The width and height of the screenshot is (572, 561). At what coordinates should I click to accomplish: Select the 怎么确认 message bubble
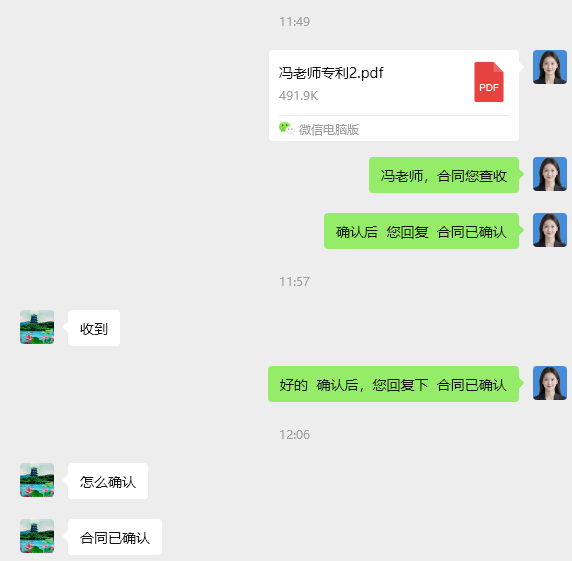pyautogui.click(x=108, y=481)
